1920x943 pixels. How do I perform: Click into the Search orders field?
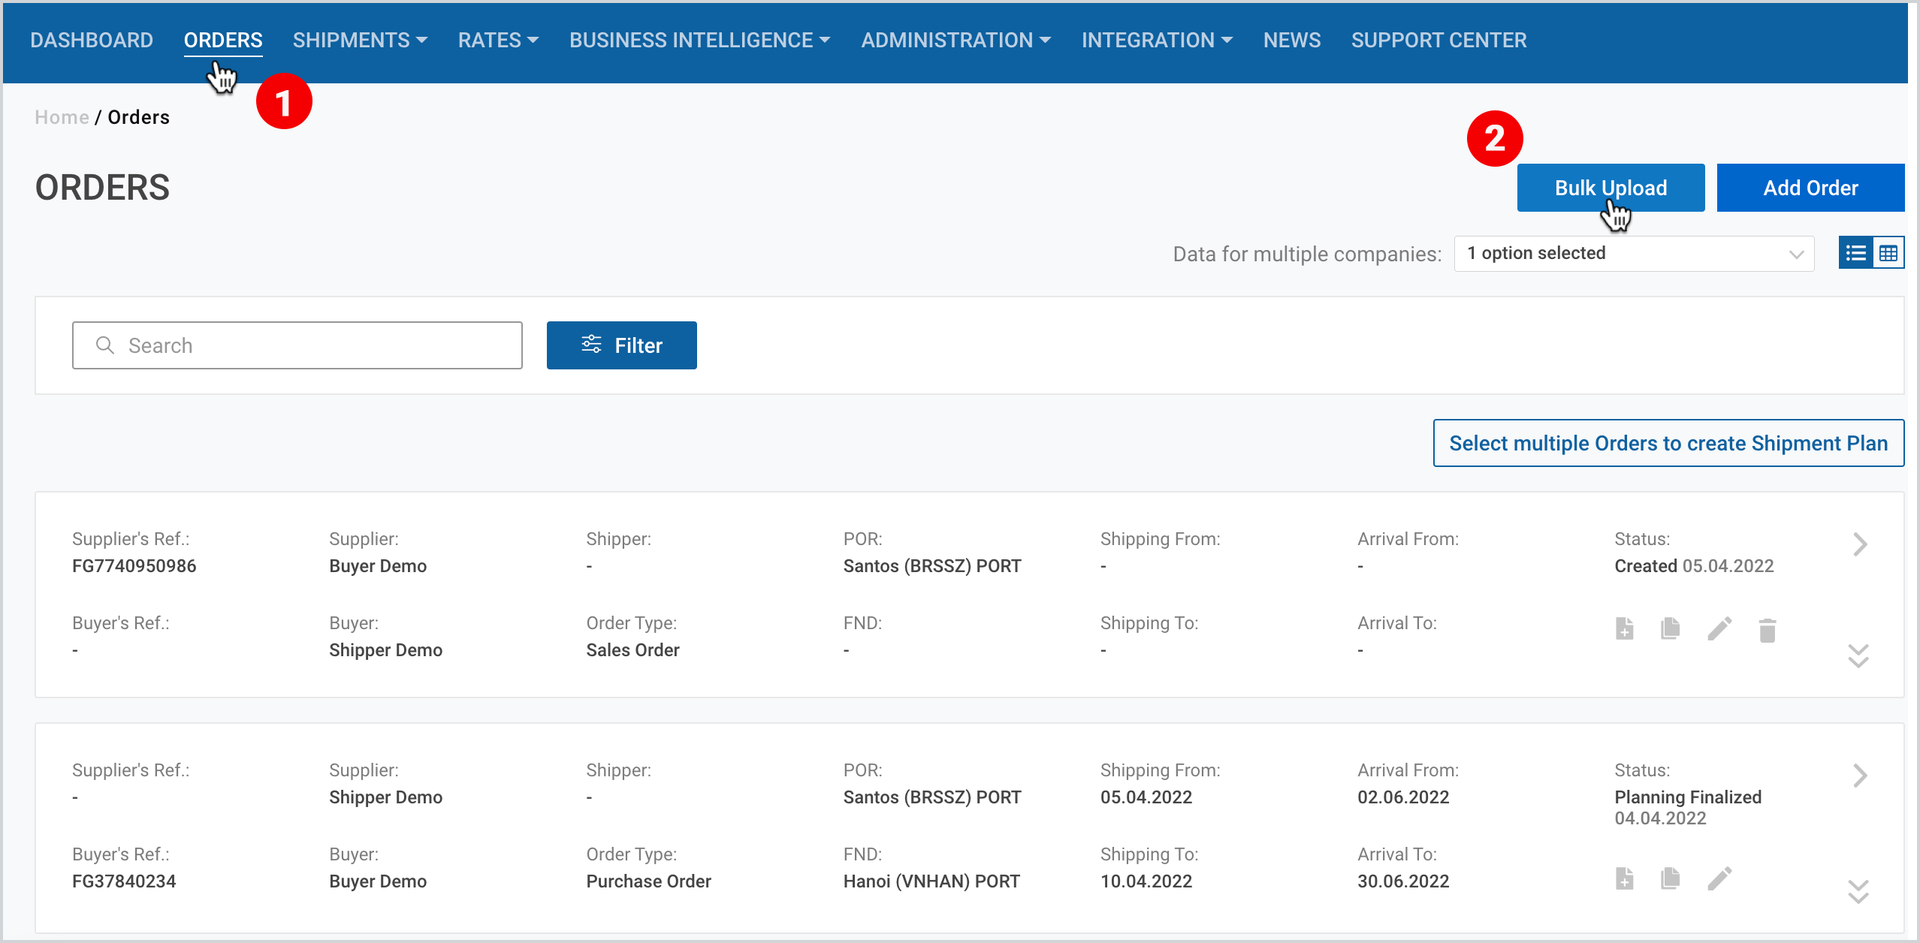point(297,345)
